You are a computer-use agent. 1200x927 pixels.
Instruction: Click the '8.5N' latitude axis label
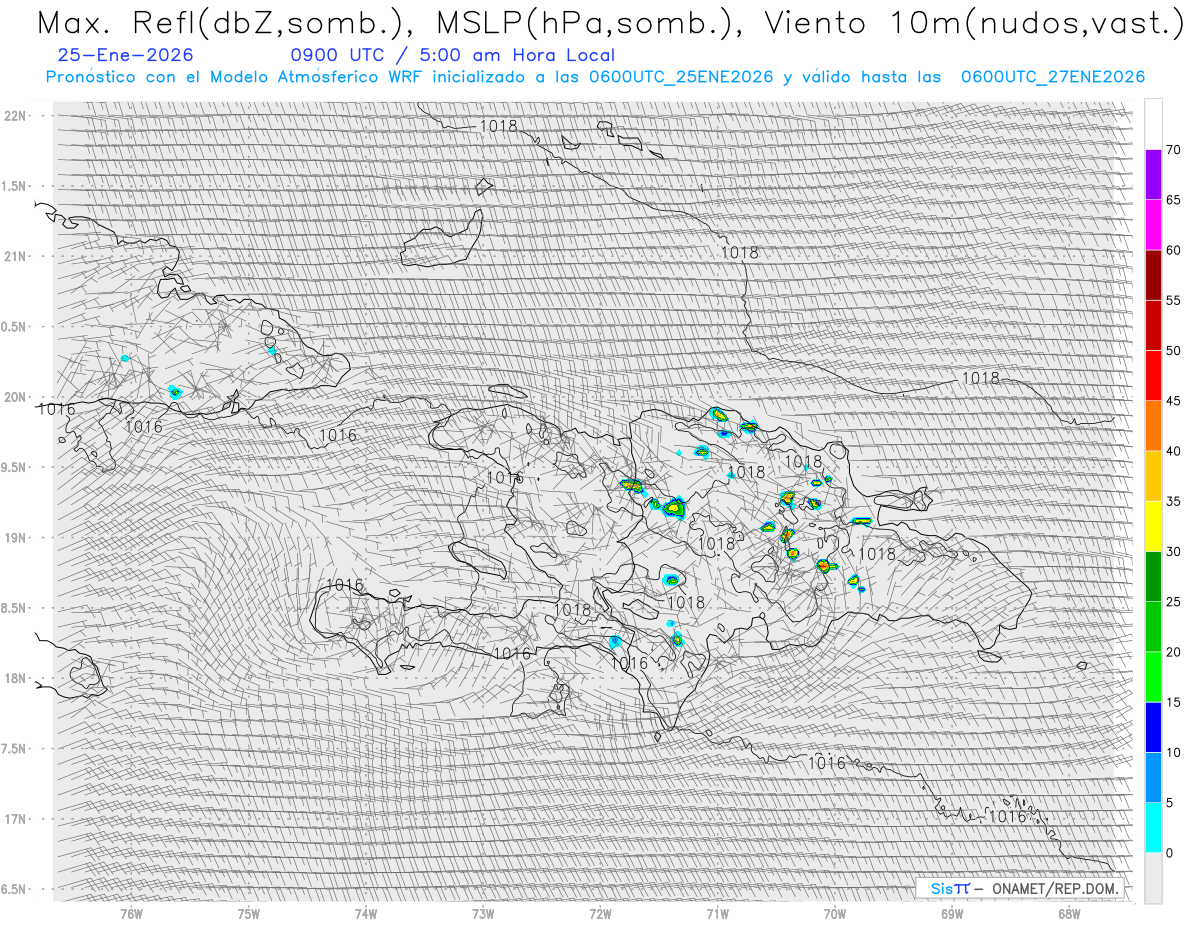14,608
